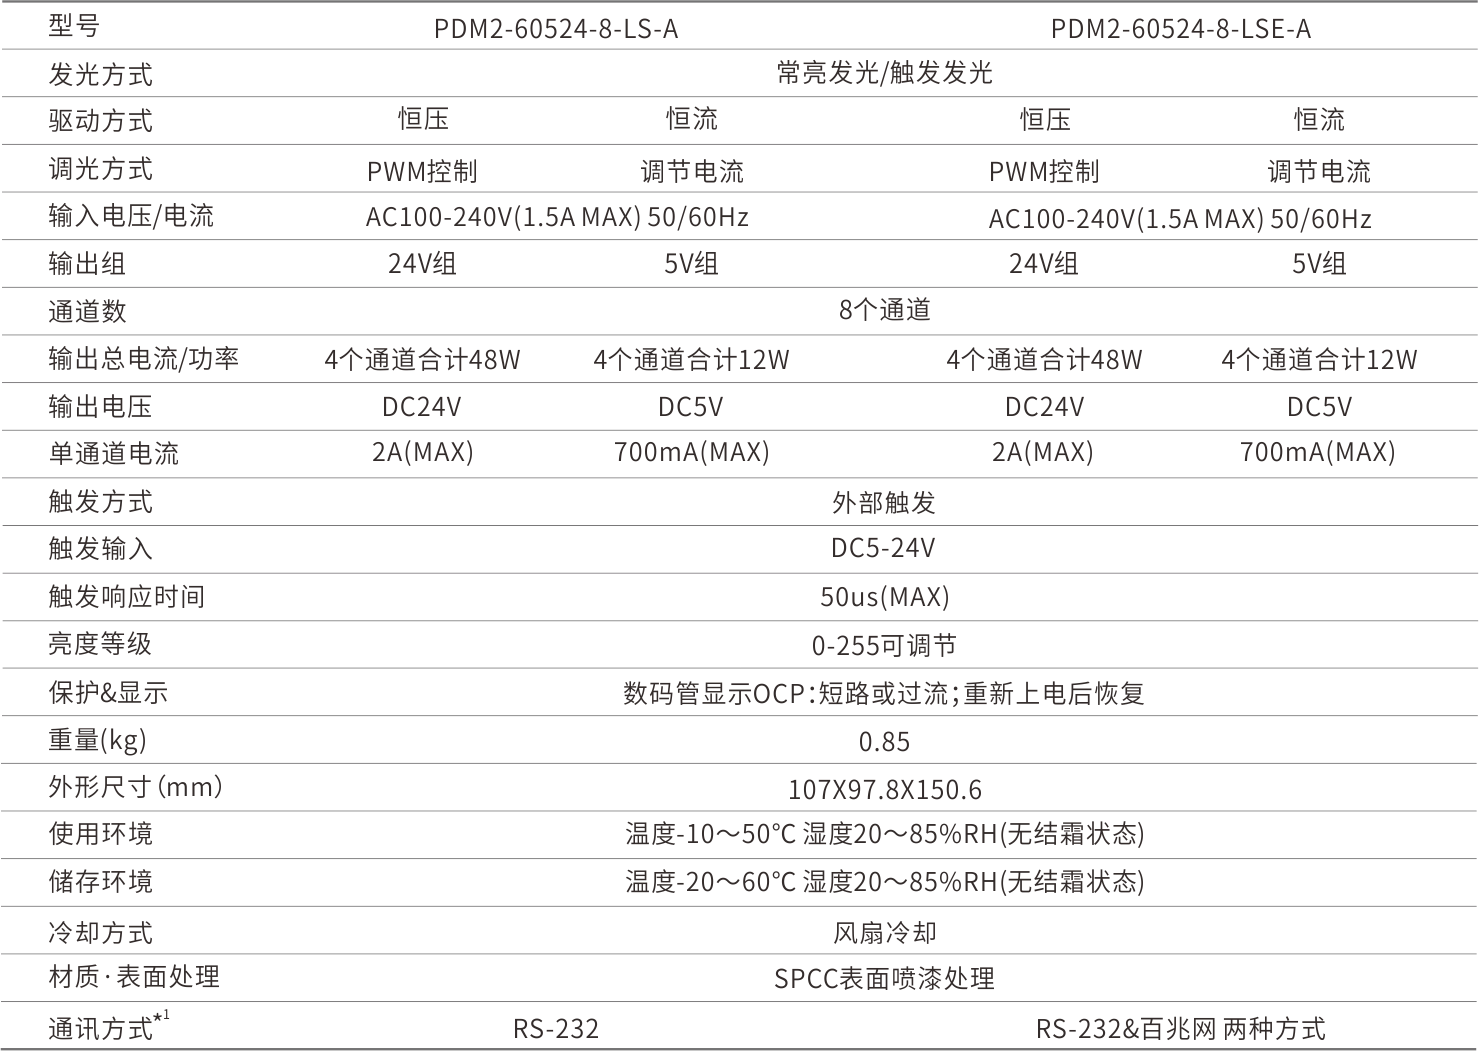Click the 风扇冷却 cooling value
The height and width of the screenshot is (1051, 1479).
pos(884,933)
